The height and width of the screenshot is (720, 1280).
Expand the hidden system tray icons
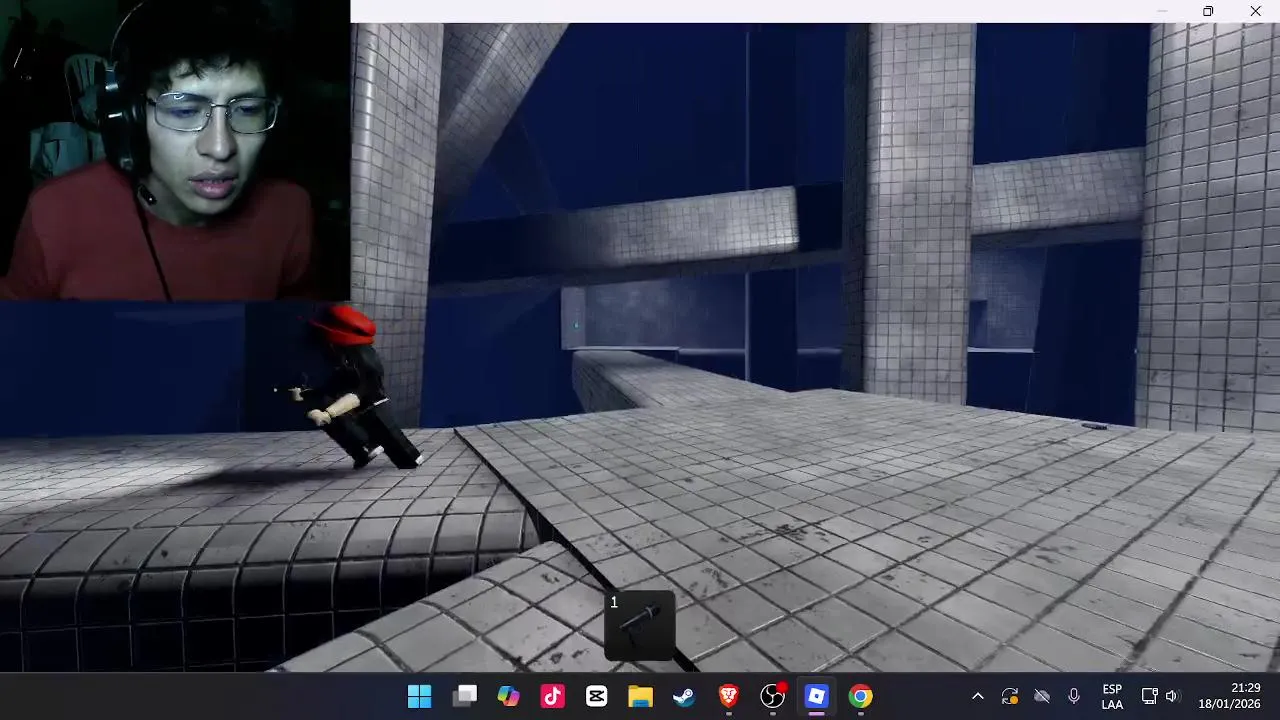click(978, 696)
